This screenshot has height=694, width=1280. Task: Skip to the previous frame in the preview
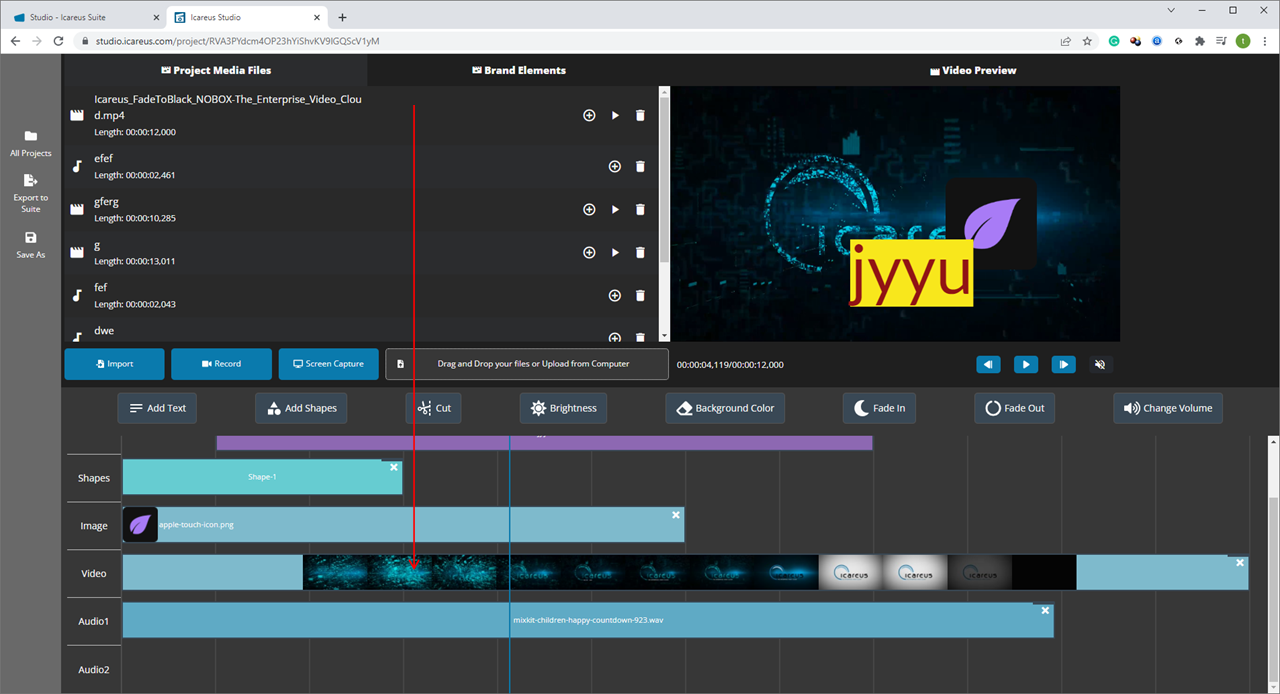(988, 365)
